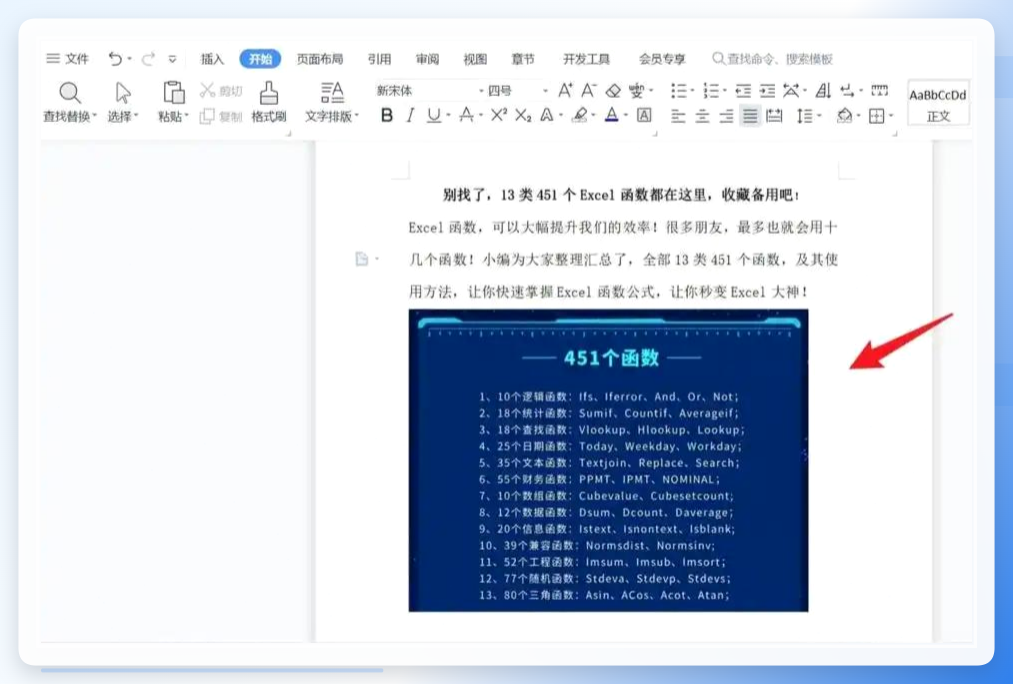Open the highlight color dropdown arrow
The image size is (1013, 684).
pos(594,116)
